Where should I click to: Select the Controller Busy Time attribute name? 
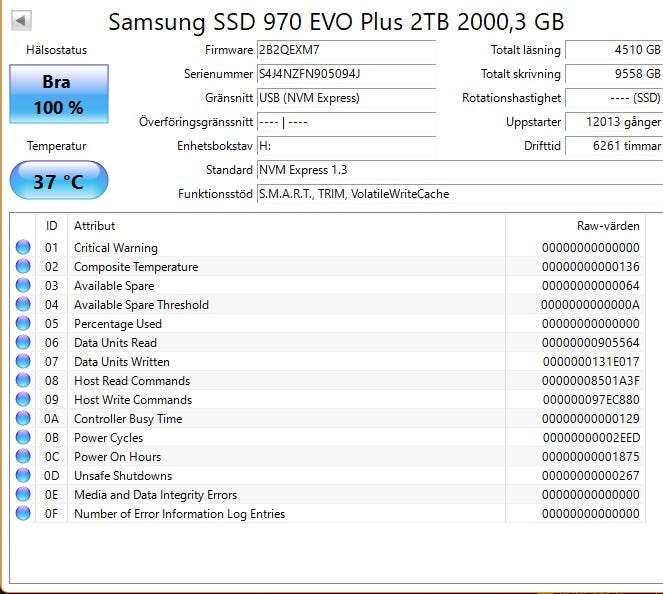tap(128, 419)
